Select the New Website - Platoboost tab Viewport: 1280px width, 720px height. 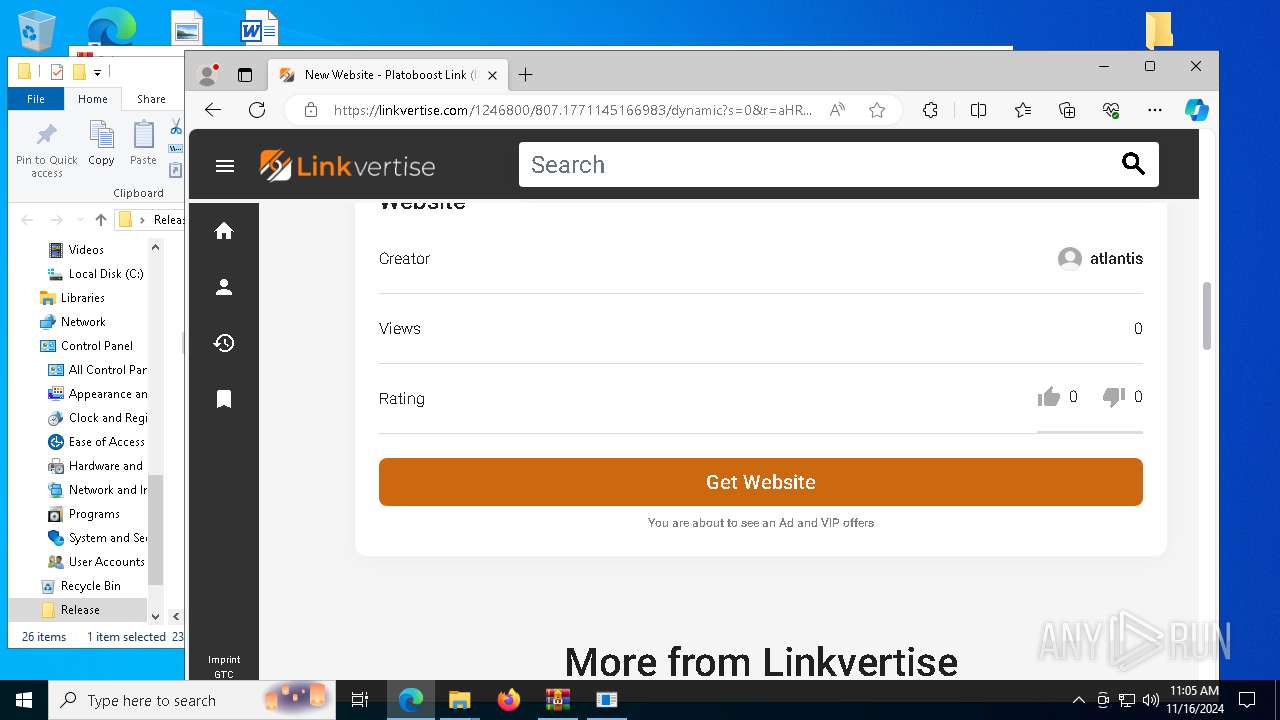tap(388, 75)
